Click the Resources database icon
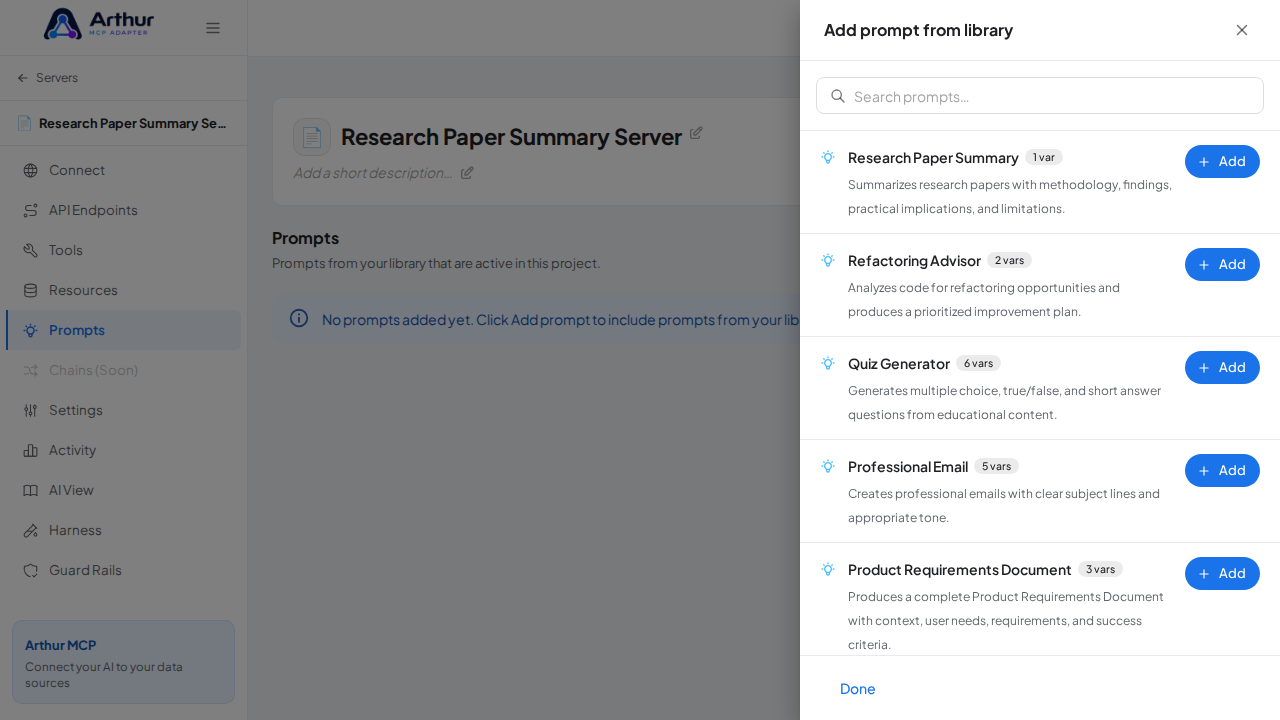1280x720 pixels. [x=31, y=290]
